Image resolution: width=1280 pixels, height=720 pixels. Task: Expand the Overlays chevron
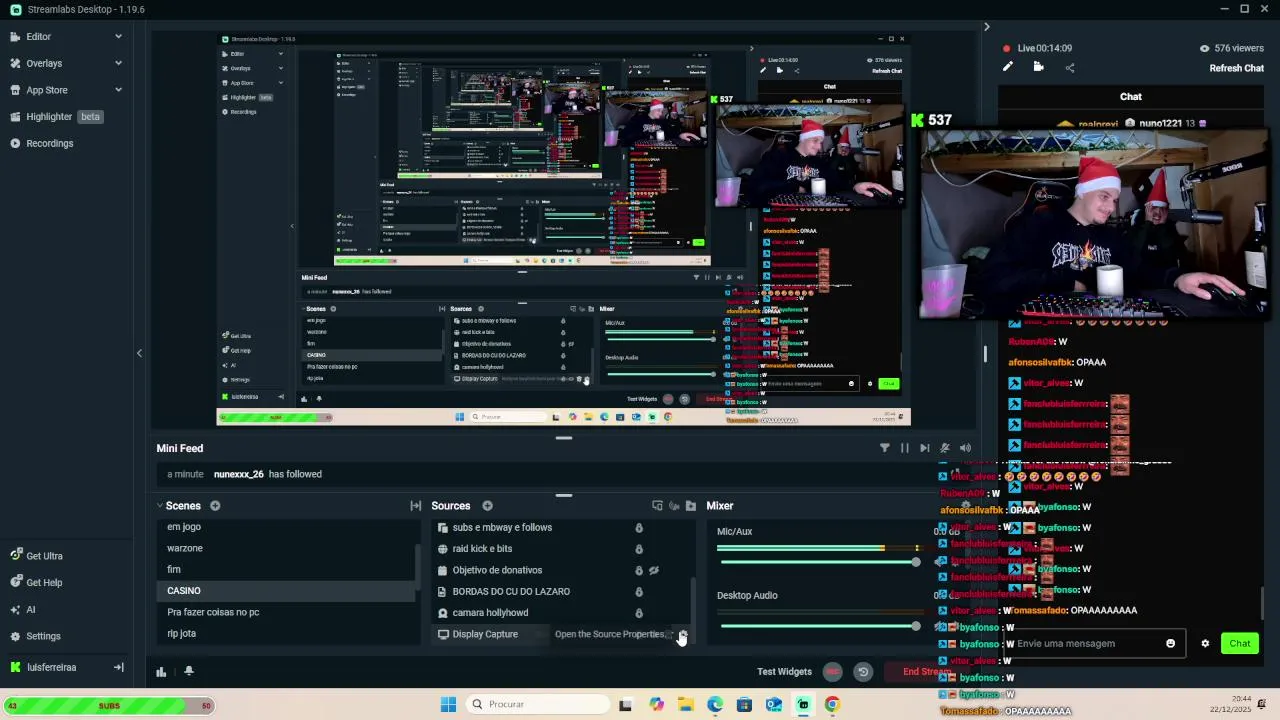pyautogui.click(x=118, y=63)
